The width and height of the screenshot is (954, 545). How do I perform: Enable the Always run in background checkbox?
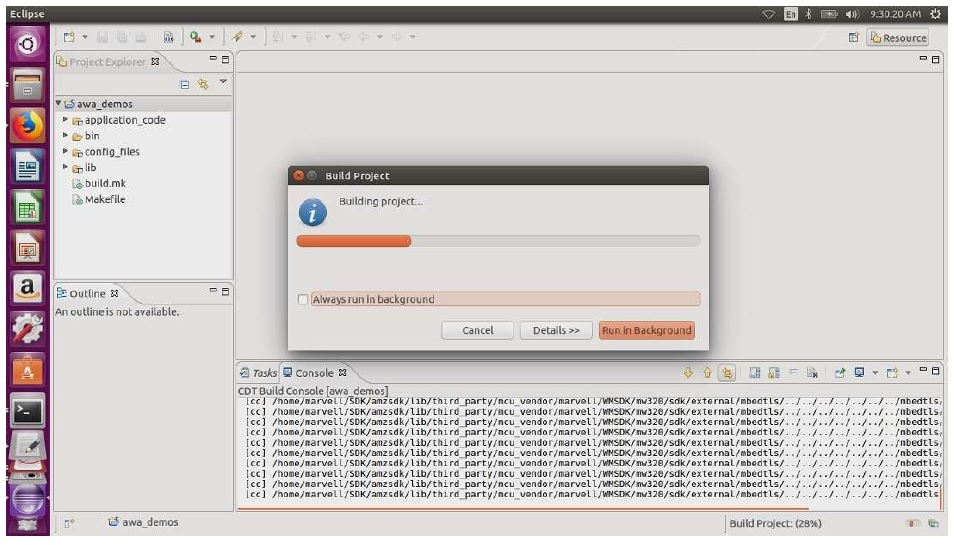coord(303,299)
